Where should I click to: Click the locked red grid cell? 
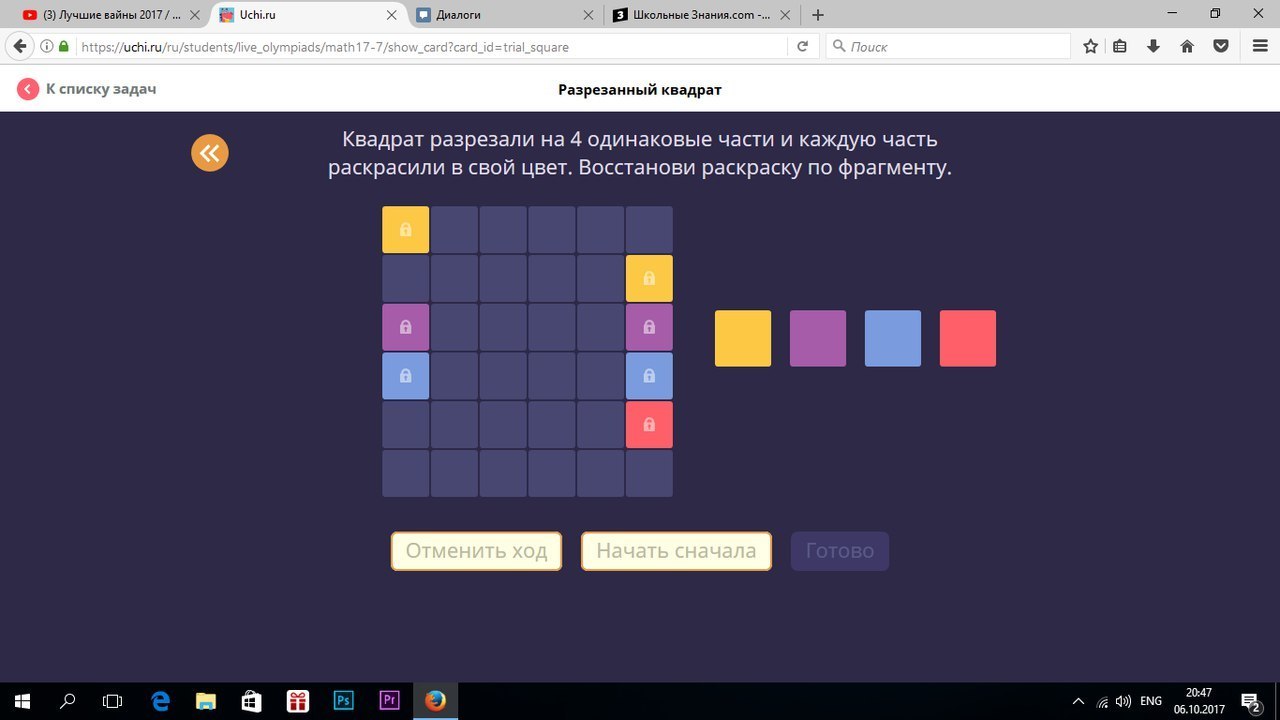pyautogui.click(x=649, y=424)
